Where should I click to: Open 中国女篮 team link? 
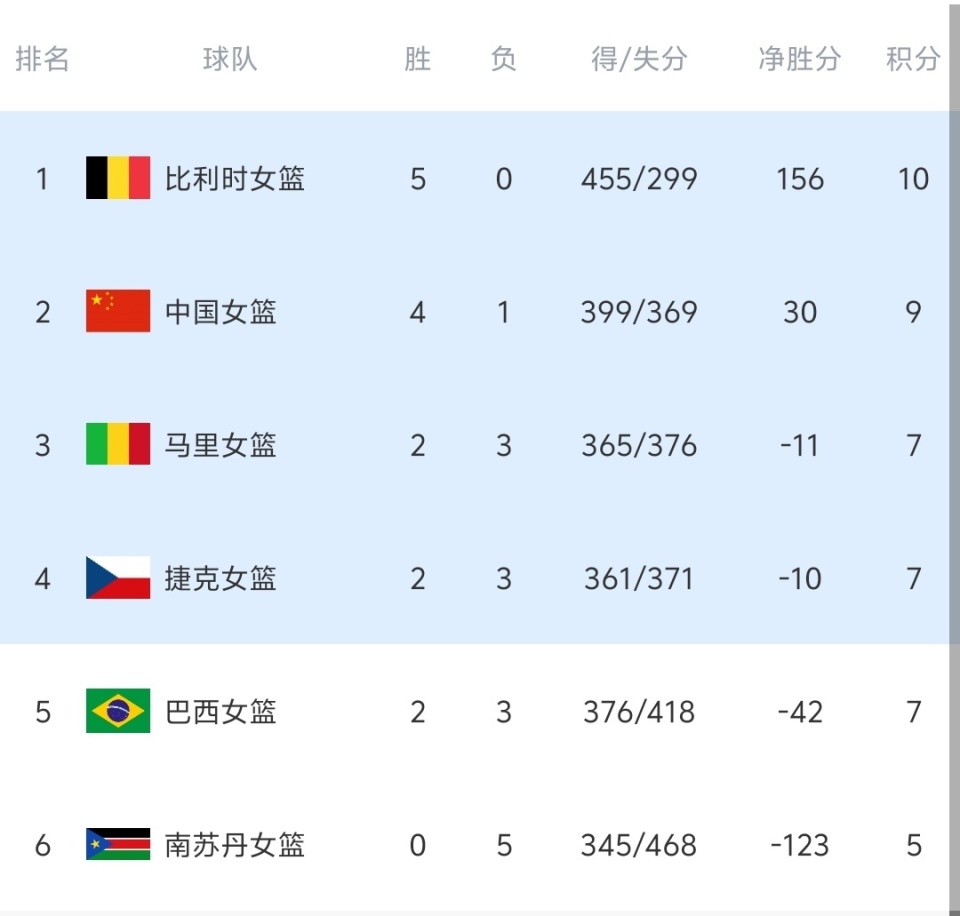(221, 312)
